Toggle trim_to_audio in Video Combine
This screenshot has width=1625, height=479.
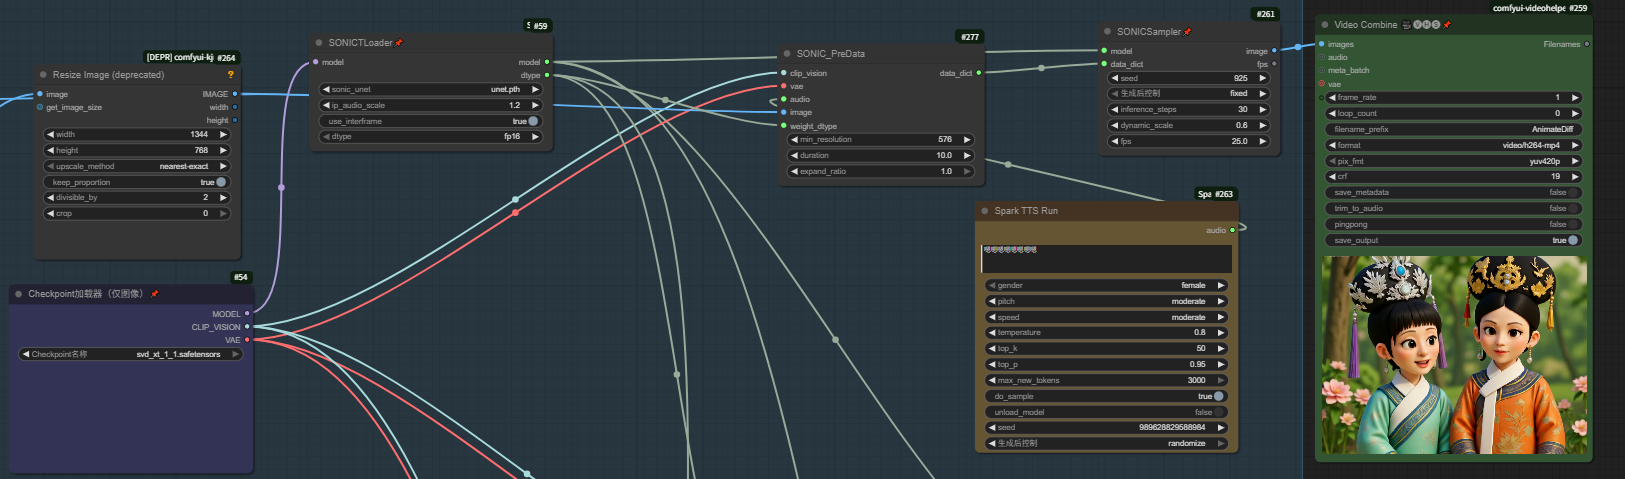[1454, 208]
